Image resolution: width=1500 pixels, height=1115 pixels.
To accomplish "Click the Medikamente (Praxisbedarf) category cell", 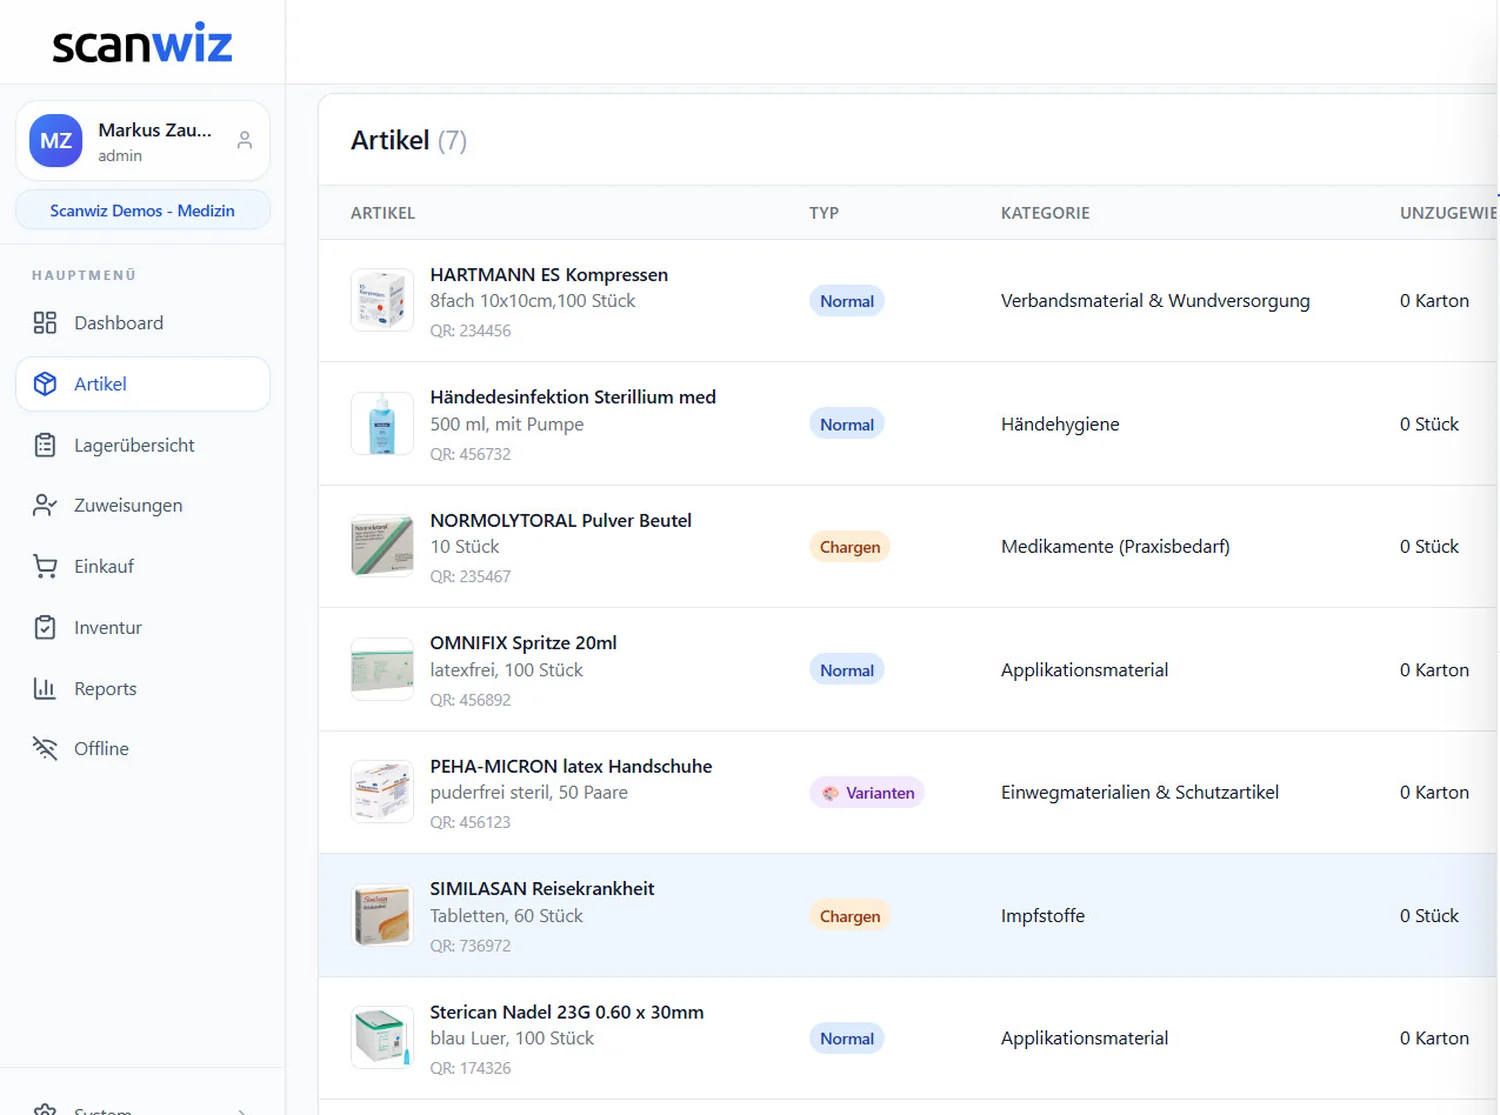I will (x=1115, y=546).
